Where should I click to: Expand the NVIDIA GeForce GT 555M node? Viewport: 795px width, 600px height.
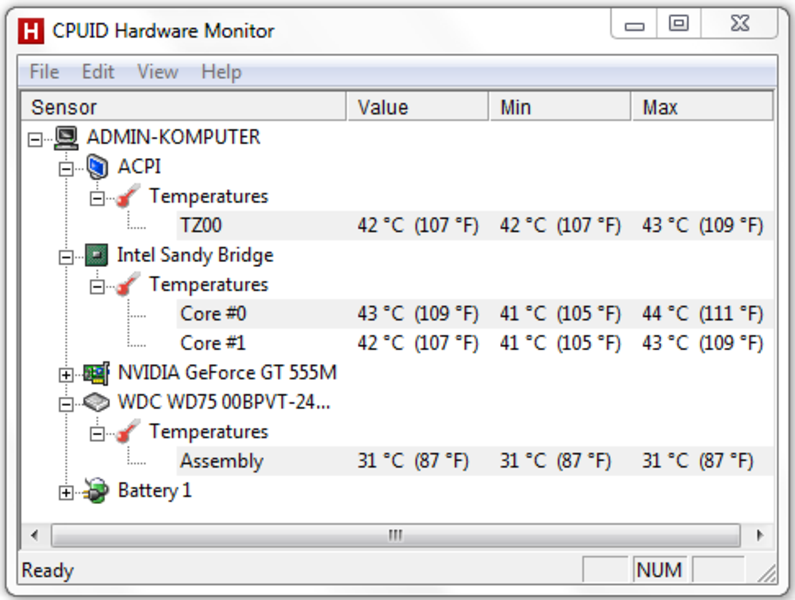tap(66, 375)
